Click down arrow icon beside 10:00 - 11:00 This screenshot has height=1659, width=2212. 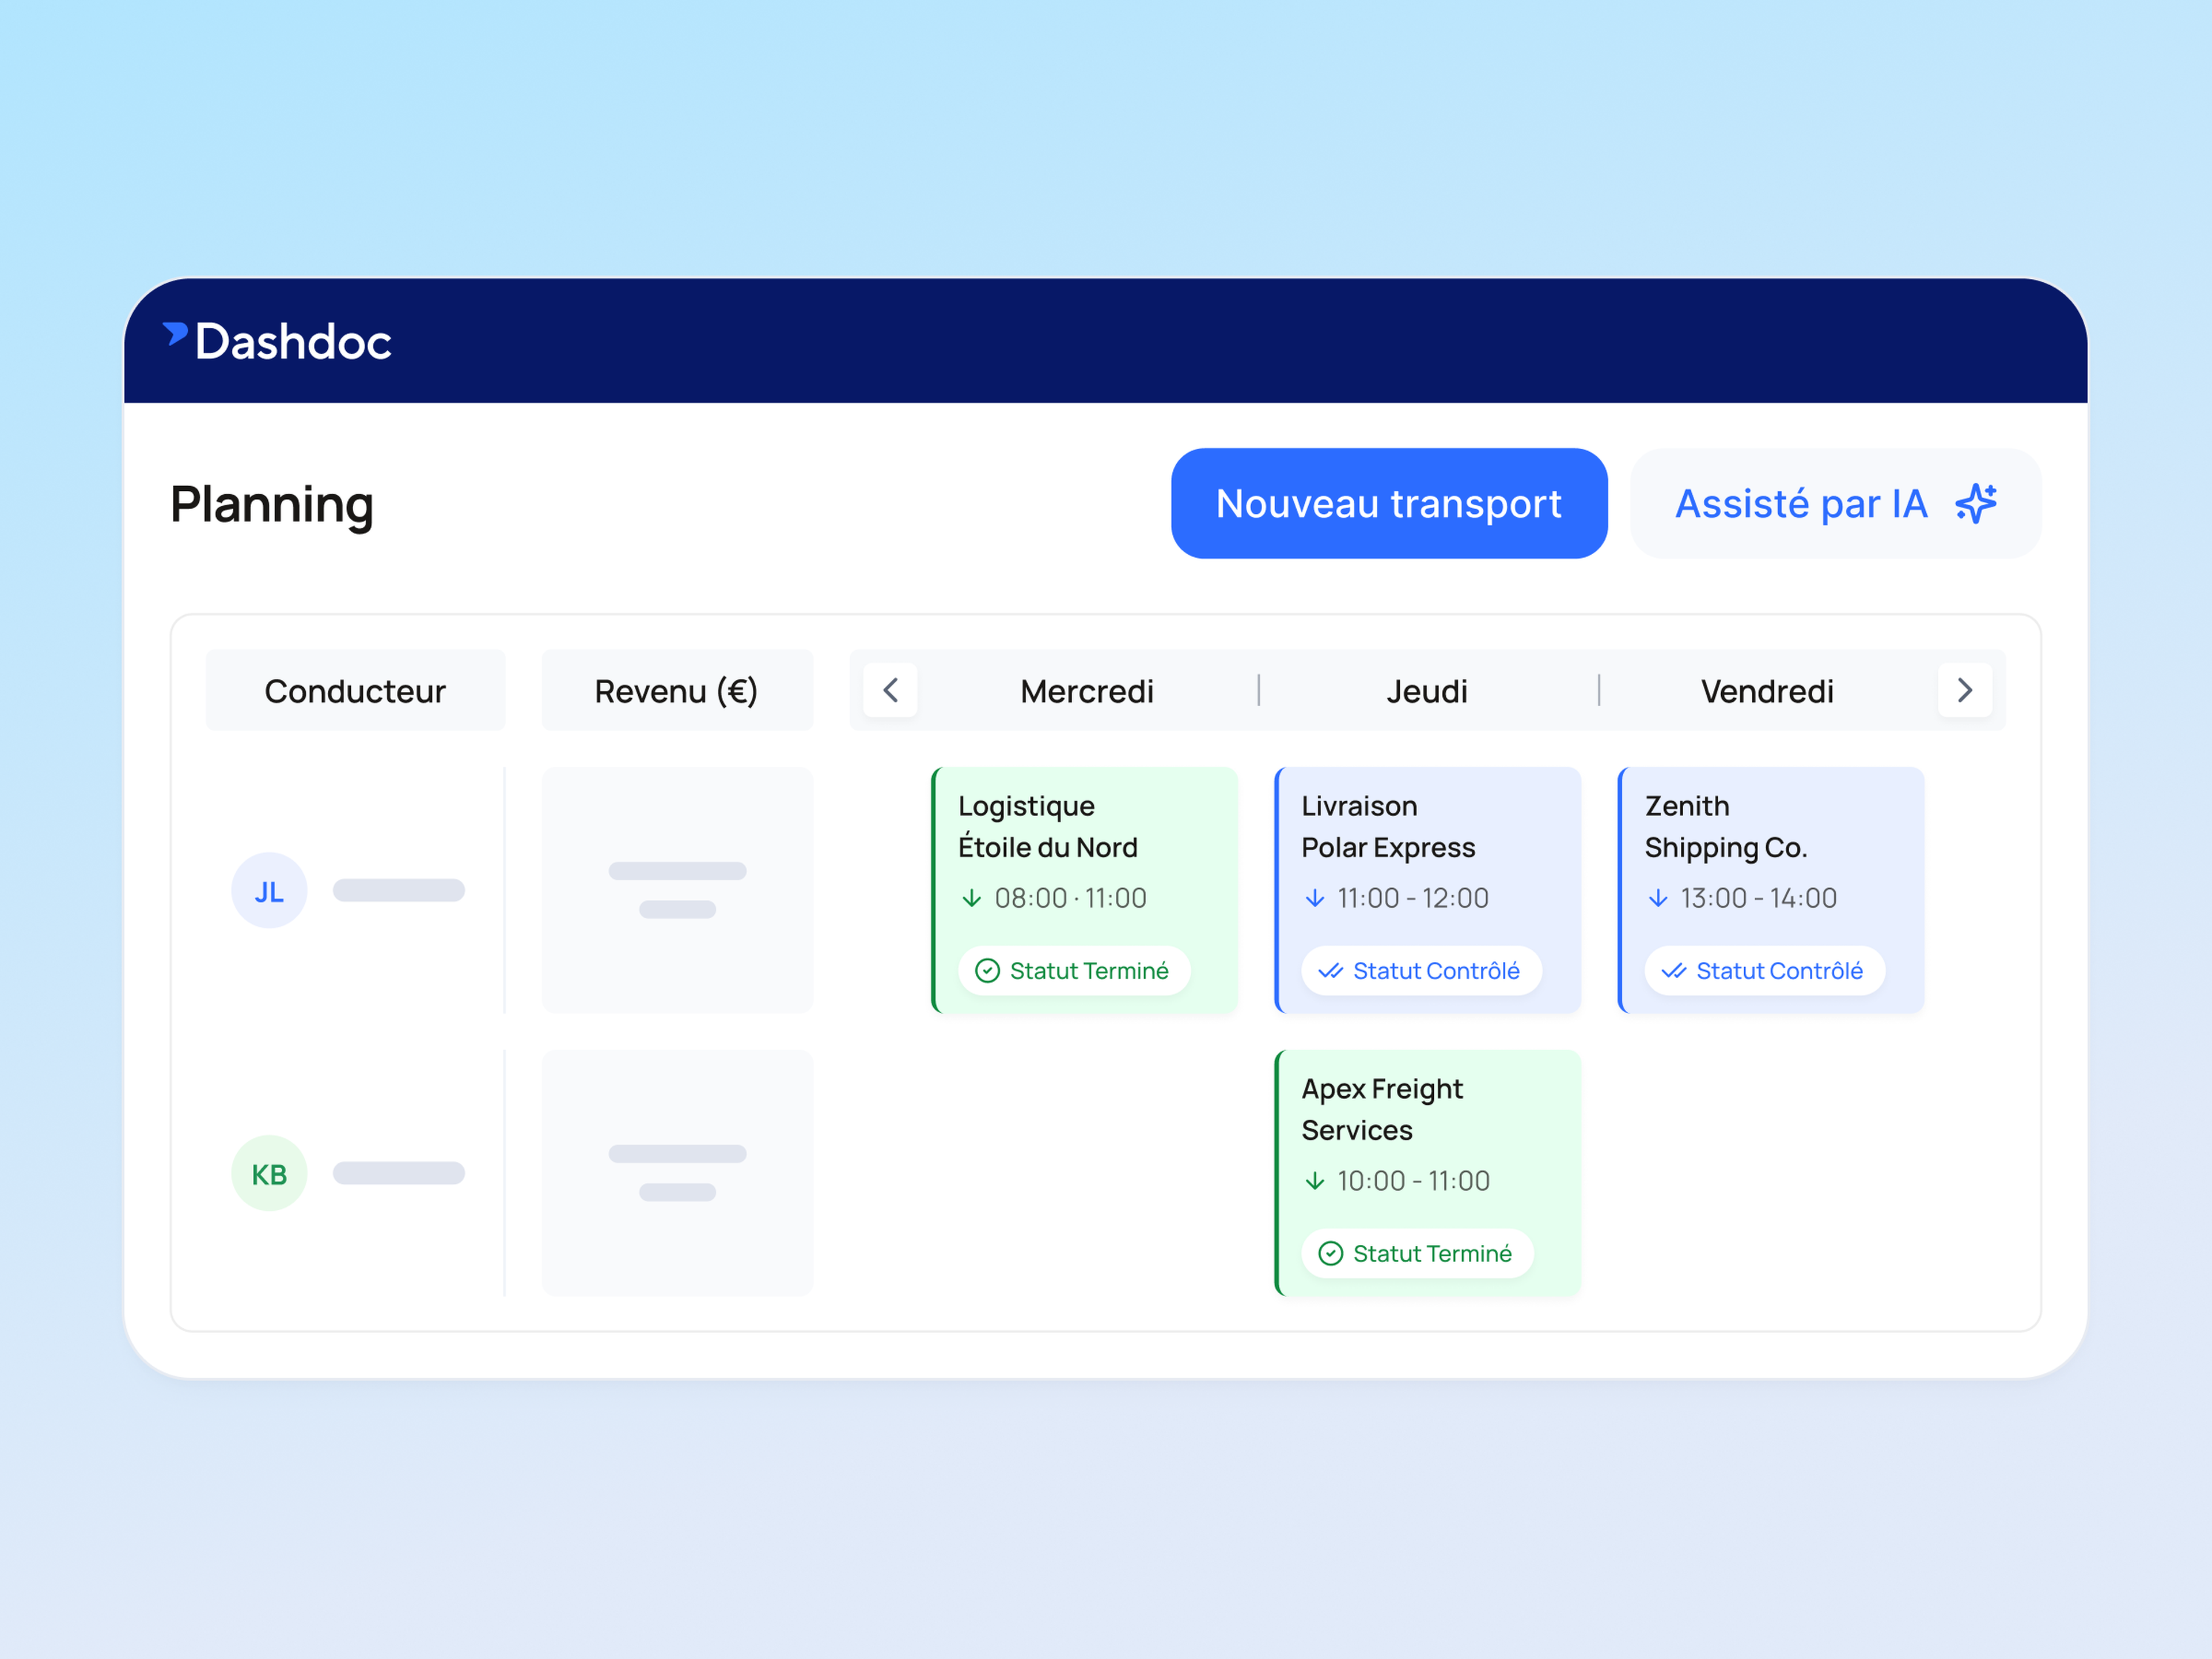pos(1315,1181)
